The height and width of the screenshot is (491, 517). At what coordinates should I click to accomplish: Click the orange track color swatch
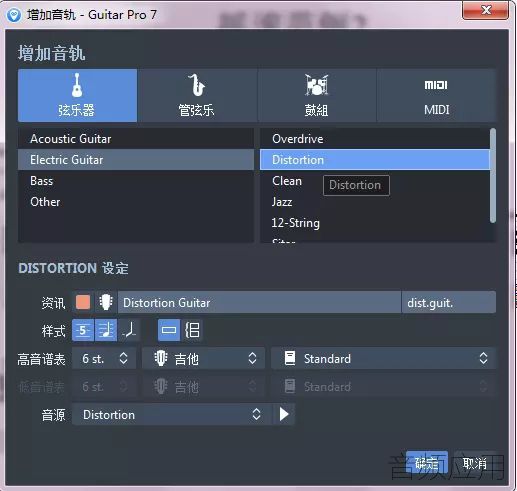click(x=83, y=302)
